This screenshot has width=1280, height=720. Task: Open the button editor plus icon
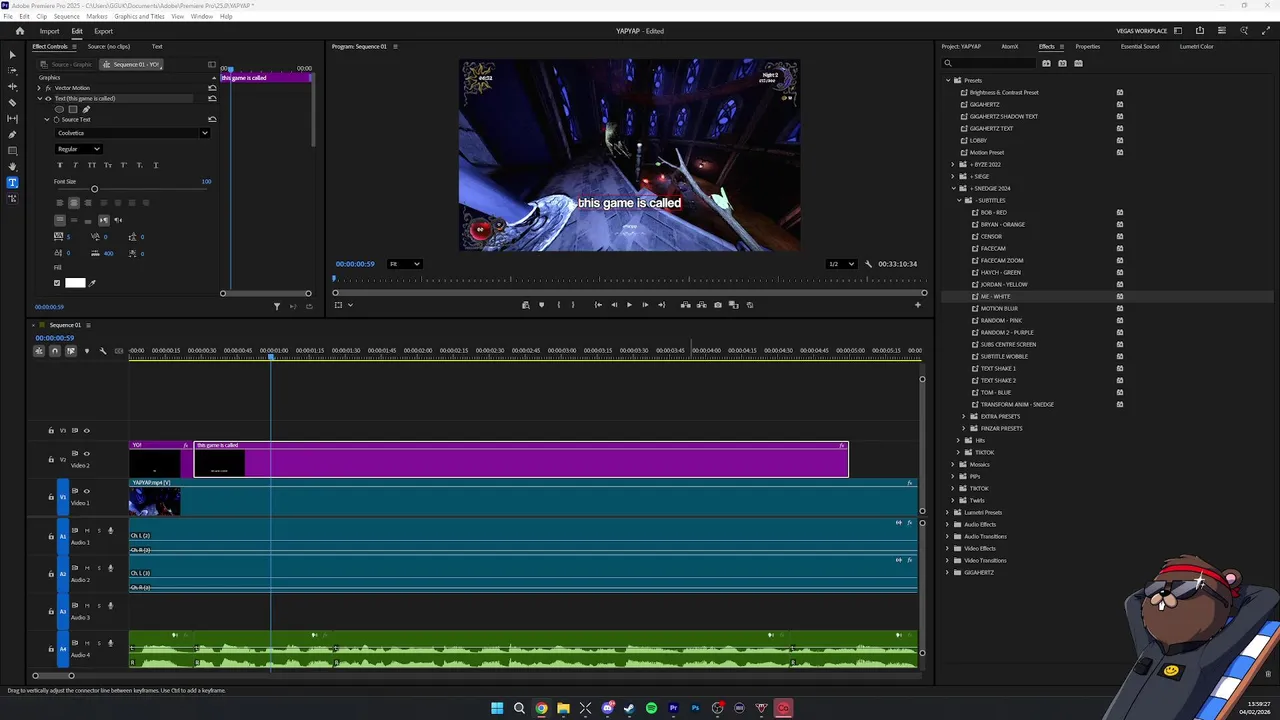(x=918, y=305)
